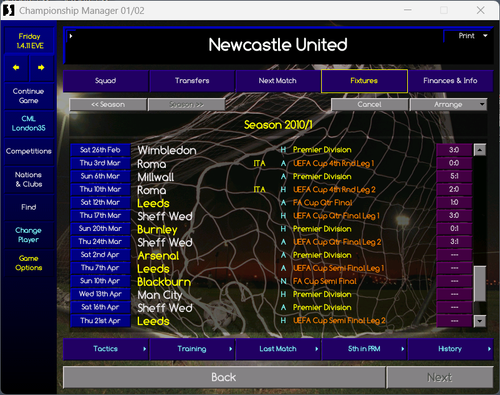The image size is (500, 395).
Task: Click opponent Blackburn
Action: point(164,282)
